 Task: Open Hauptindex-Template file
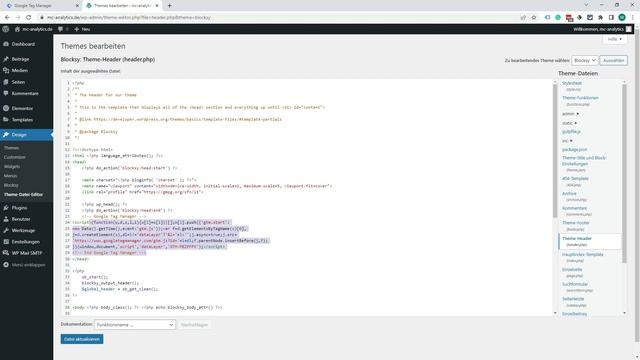pyautogui.click(x=582, y=254)
